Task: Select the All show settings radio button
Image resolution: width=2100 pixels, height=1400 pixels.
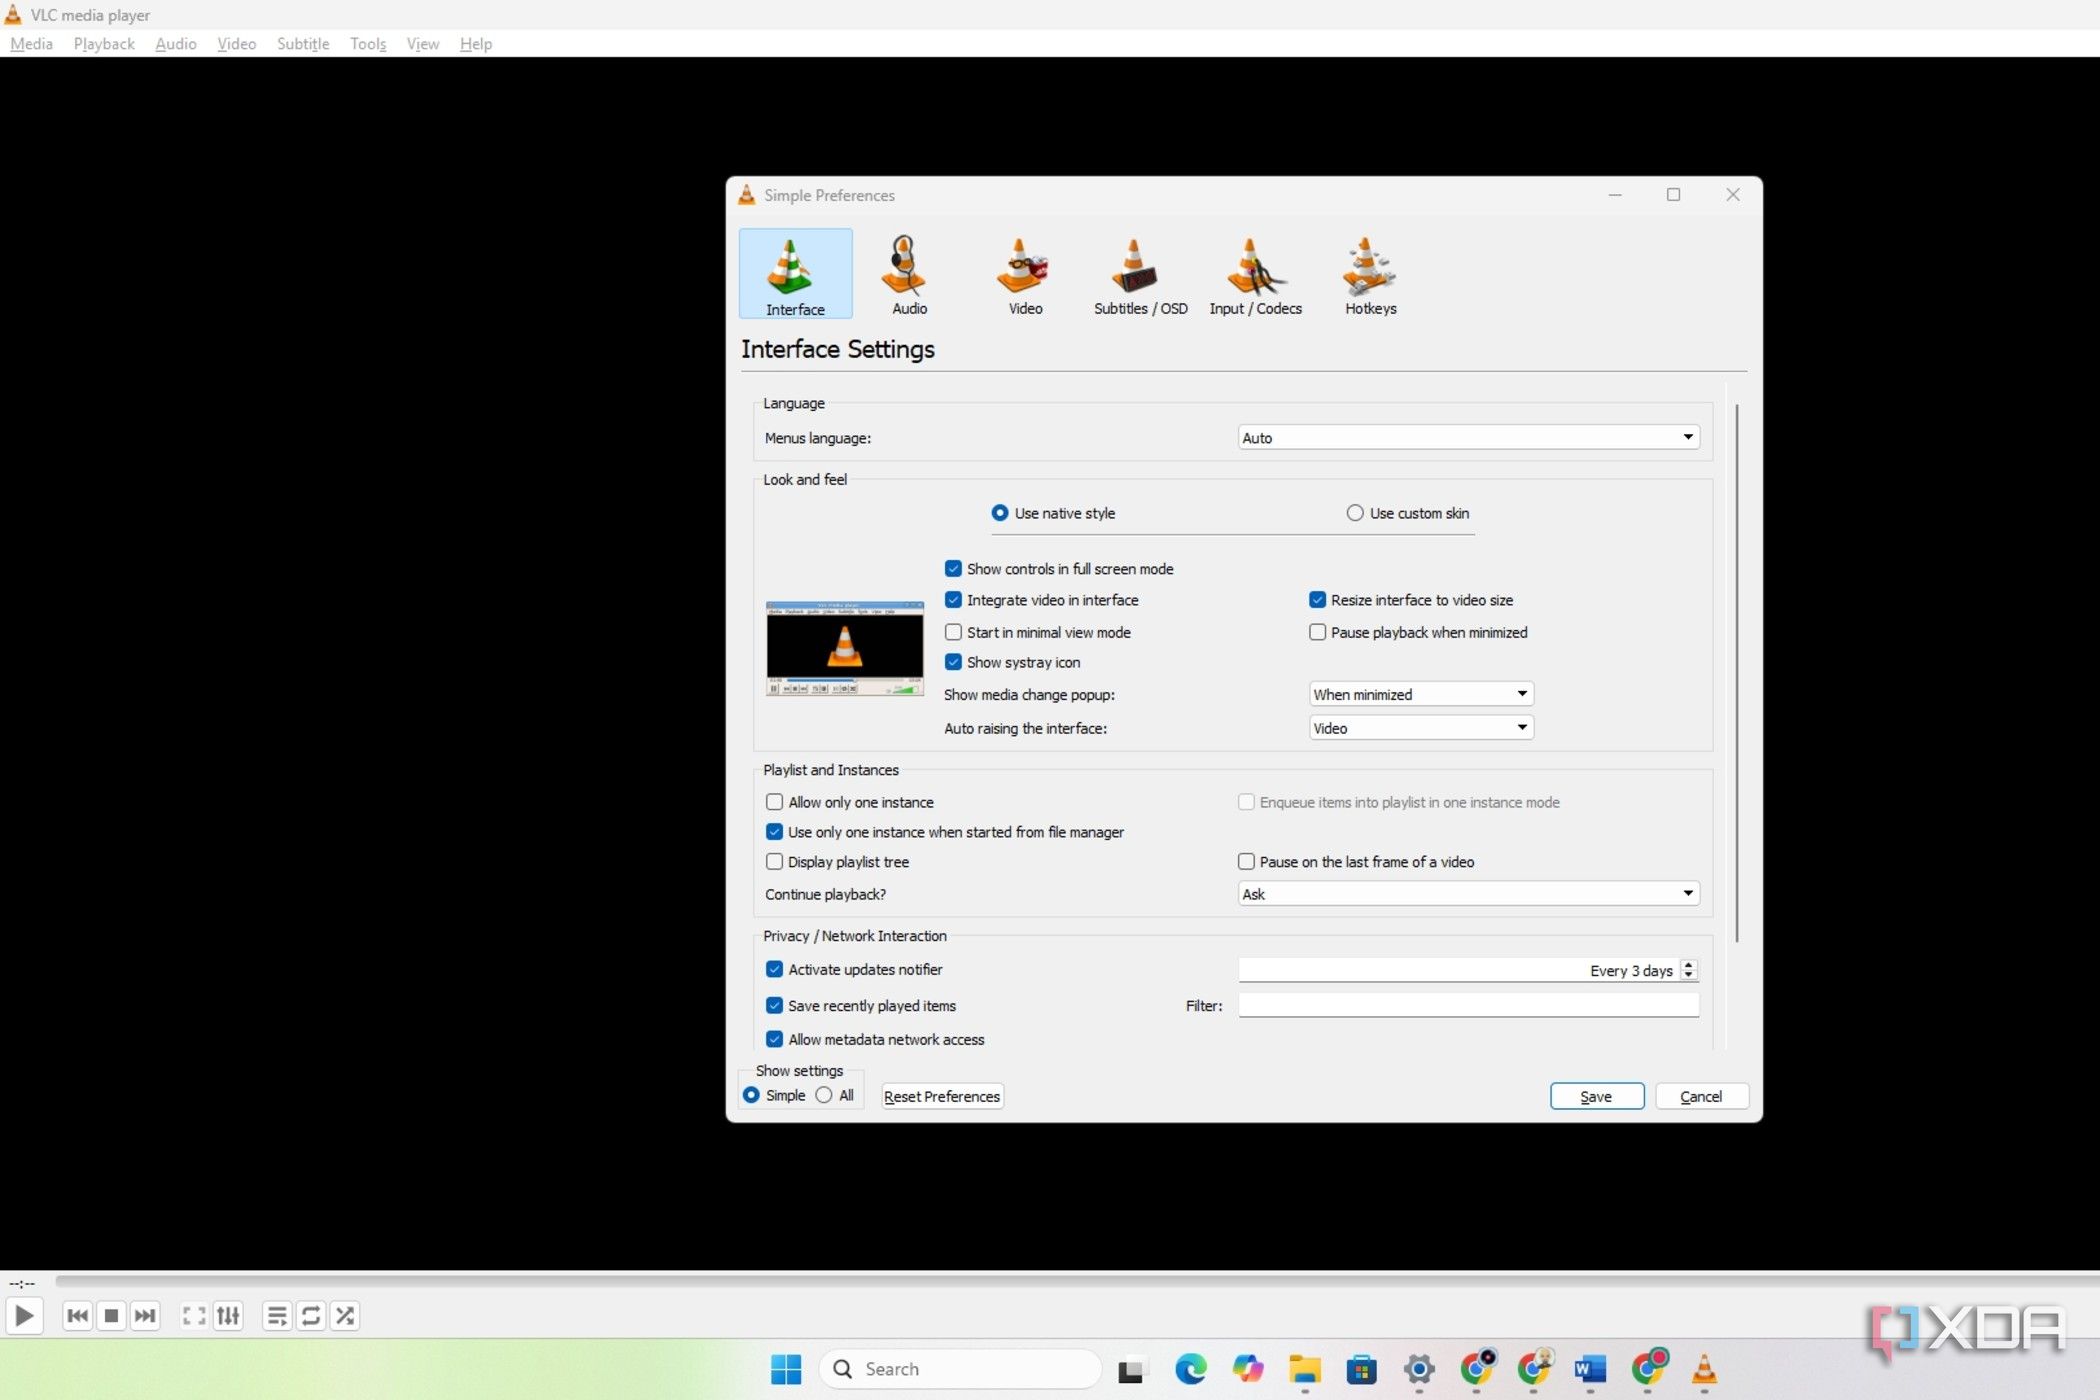Action: click(x=823, y=1095)
